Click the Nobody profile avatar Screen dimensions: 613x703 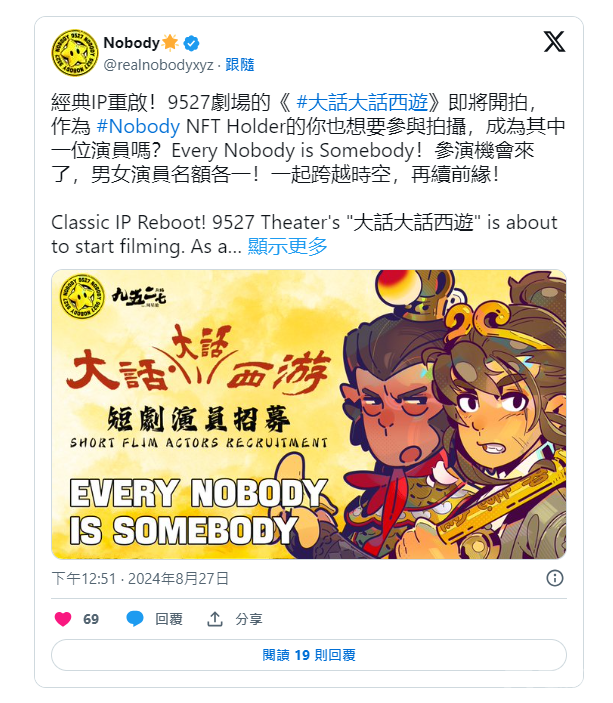(75, 53)
